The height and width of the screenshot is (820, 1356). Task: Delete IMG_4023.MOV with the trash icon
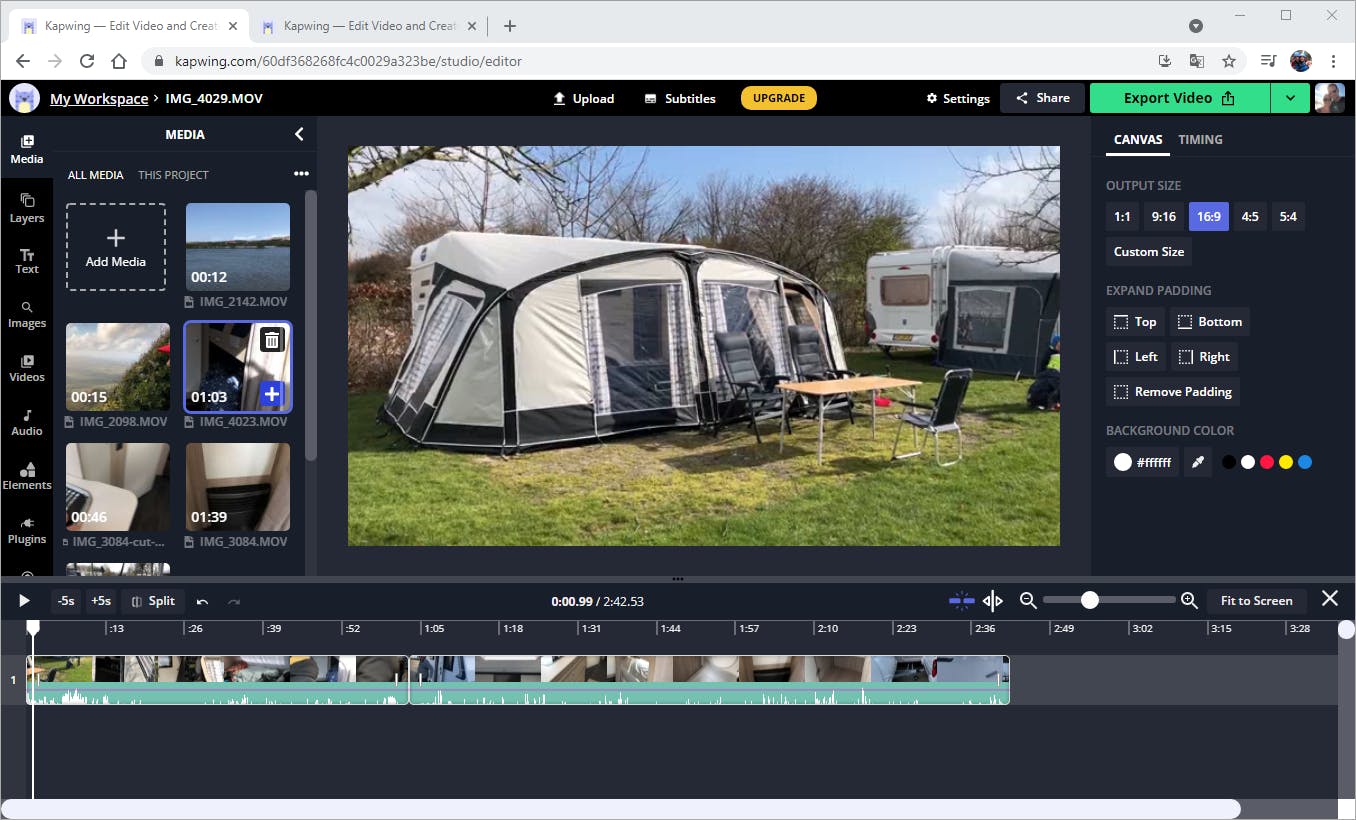pyautogui.click(x=271, y=340)
